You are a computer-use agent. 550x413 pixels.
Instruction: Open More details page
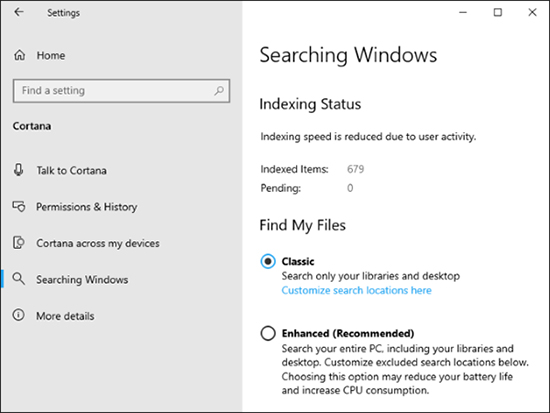(65, 316)
